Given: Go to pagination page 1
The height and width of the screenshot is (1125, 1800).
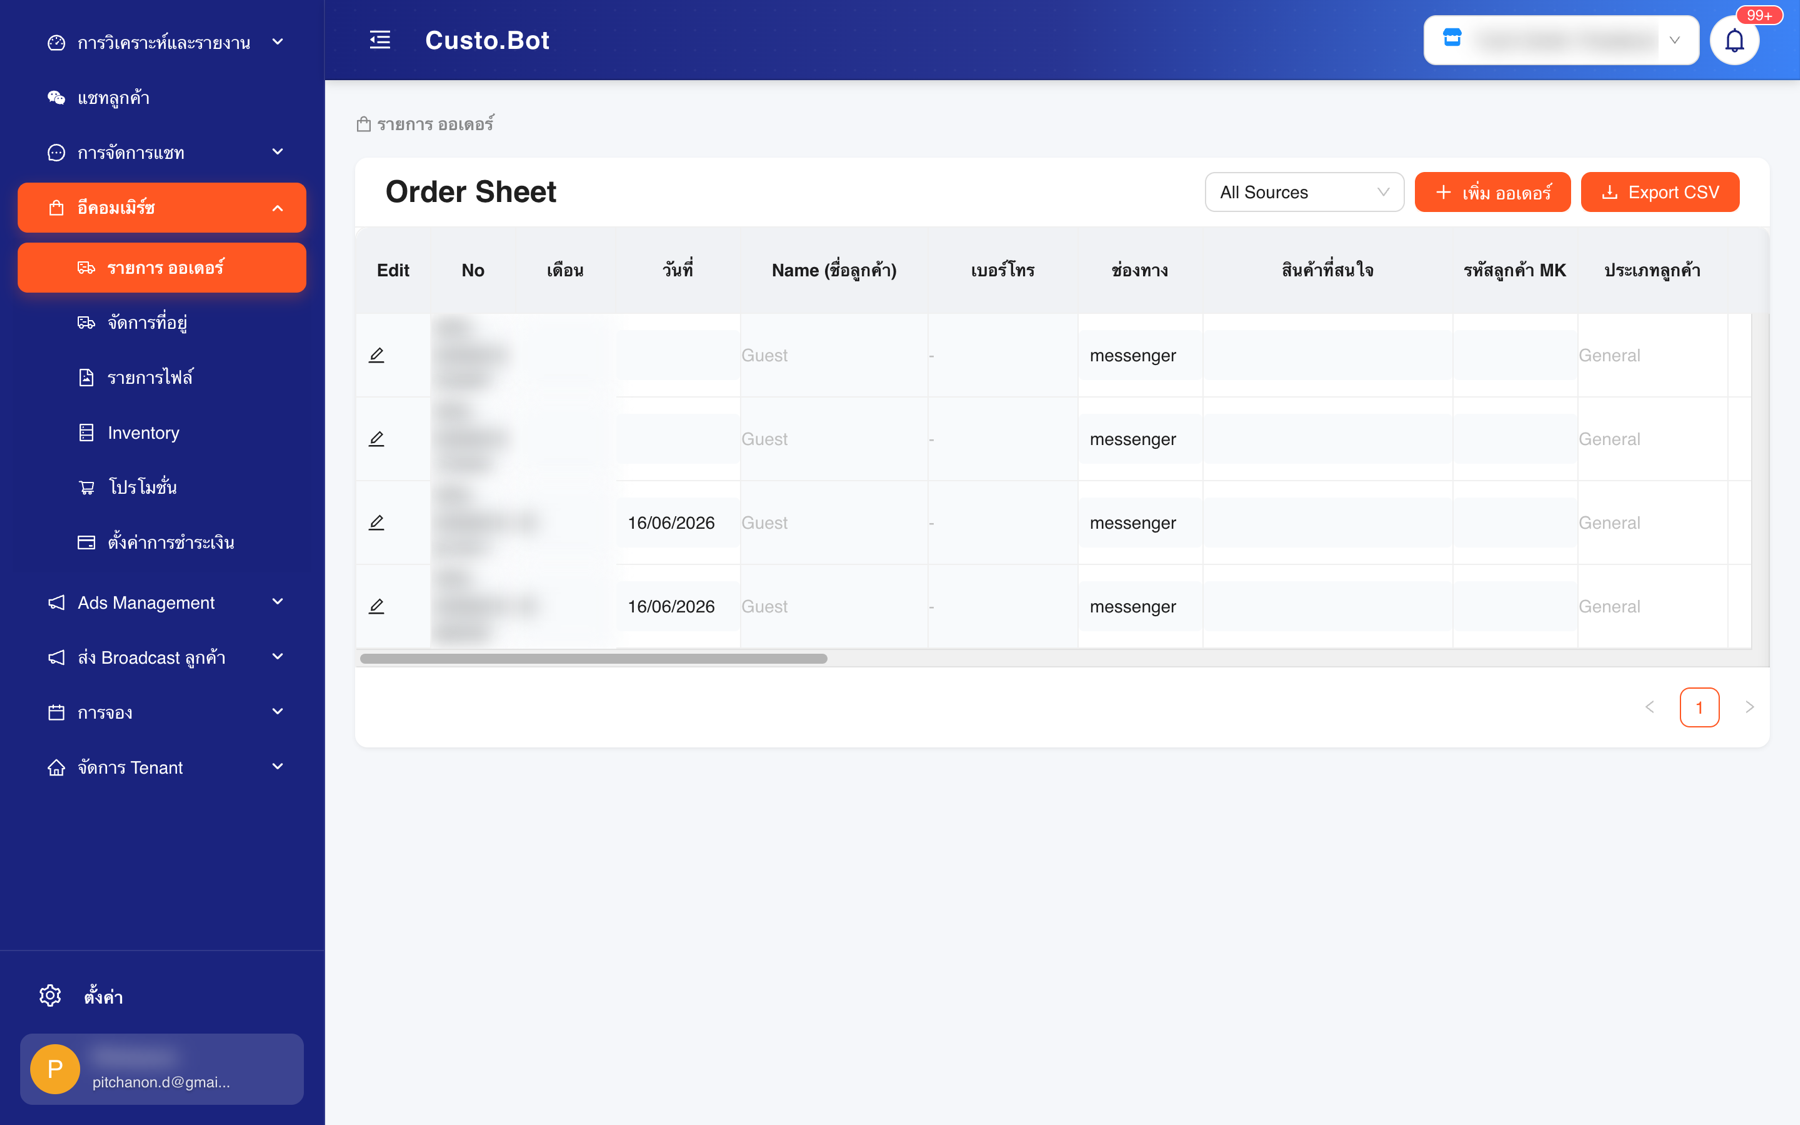Looking at the screenshot, I should coord(1699,707).
